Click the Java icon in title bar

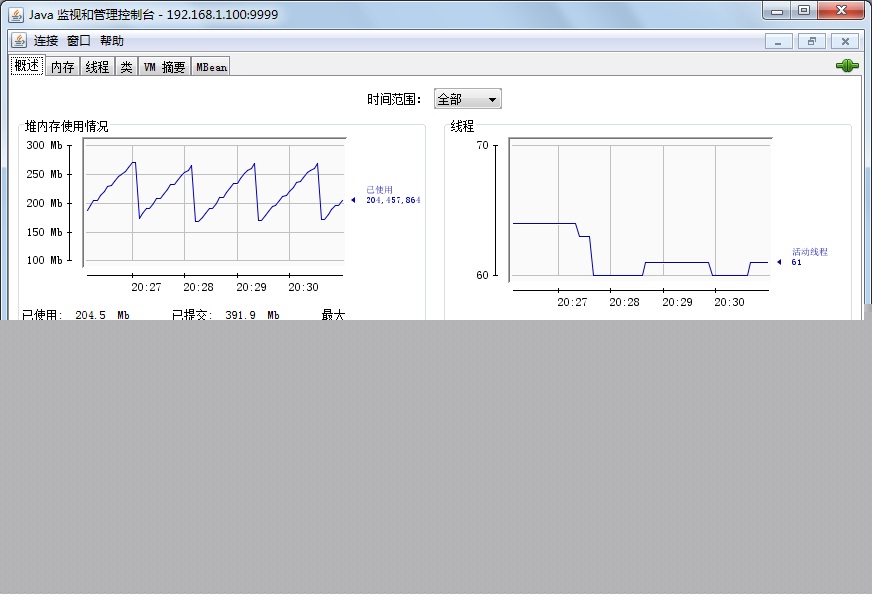tap(17, 14)
